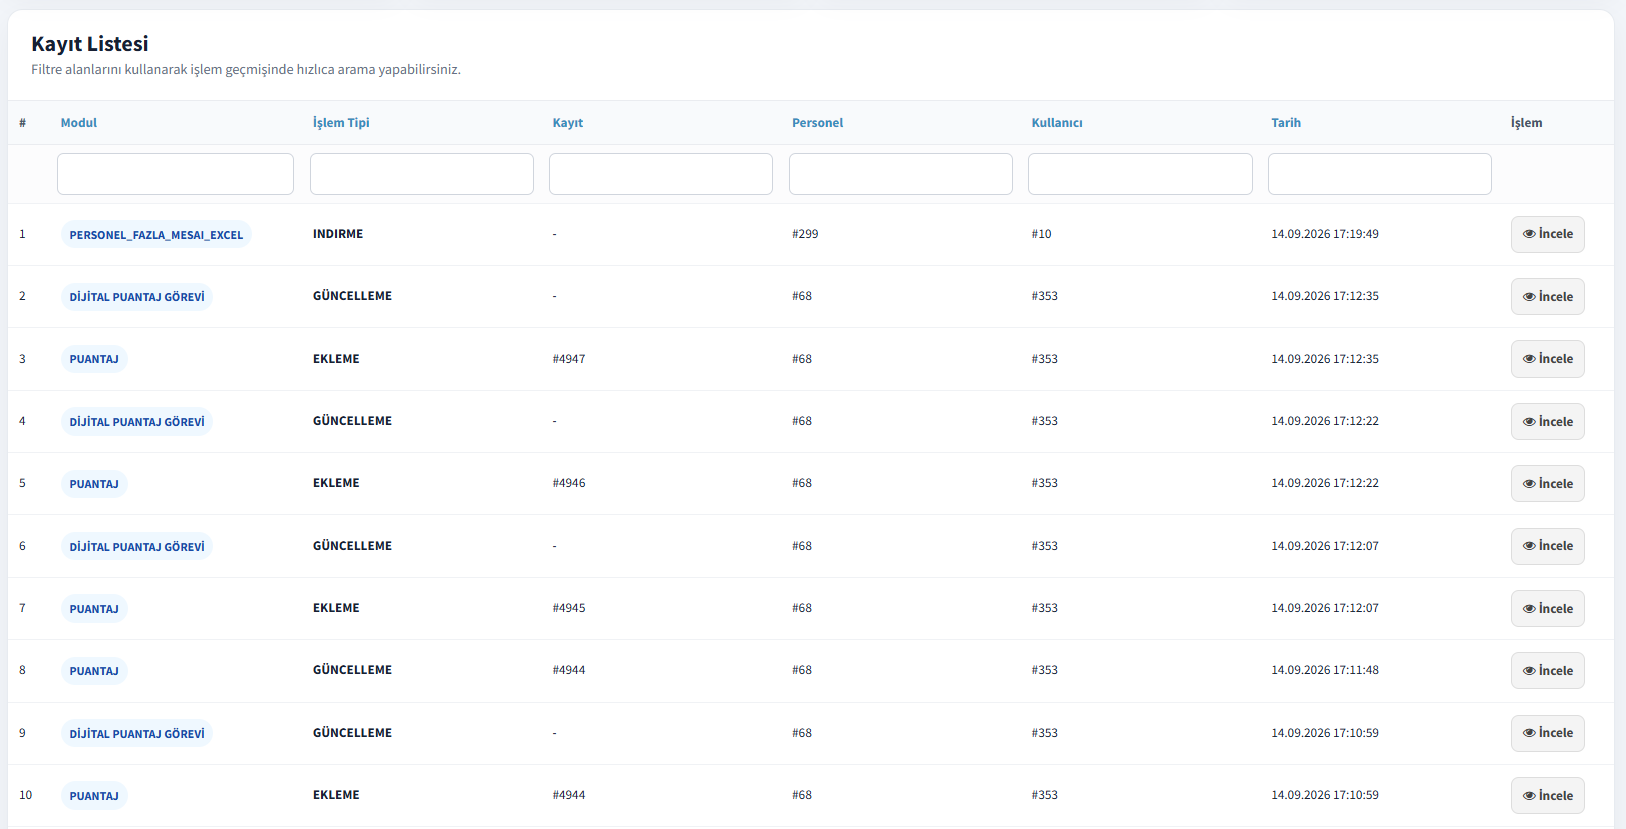Sort by the Personel column header
The width and height of the screenshot is (1626, 829).
click(817, 123)
